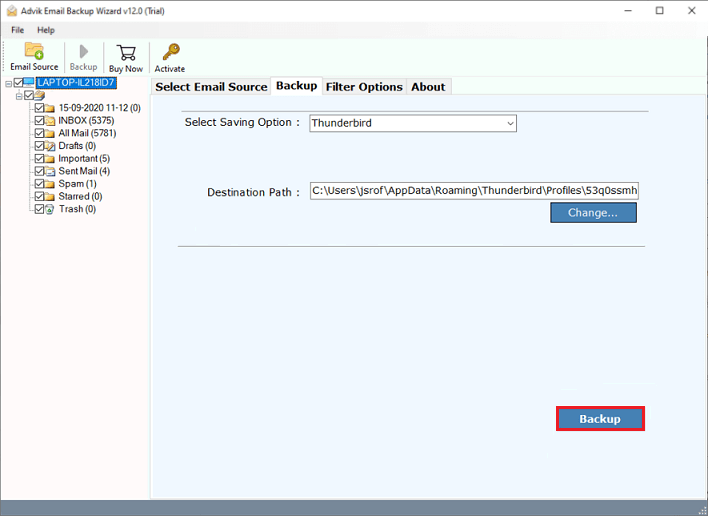Select the Drafts (0) folder label
The height and width of the screenshot is (516, 708).
pos(77,146)
